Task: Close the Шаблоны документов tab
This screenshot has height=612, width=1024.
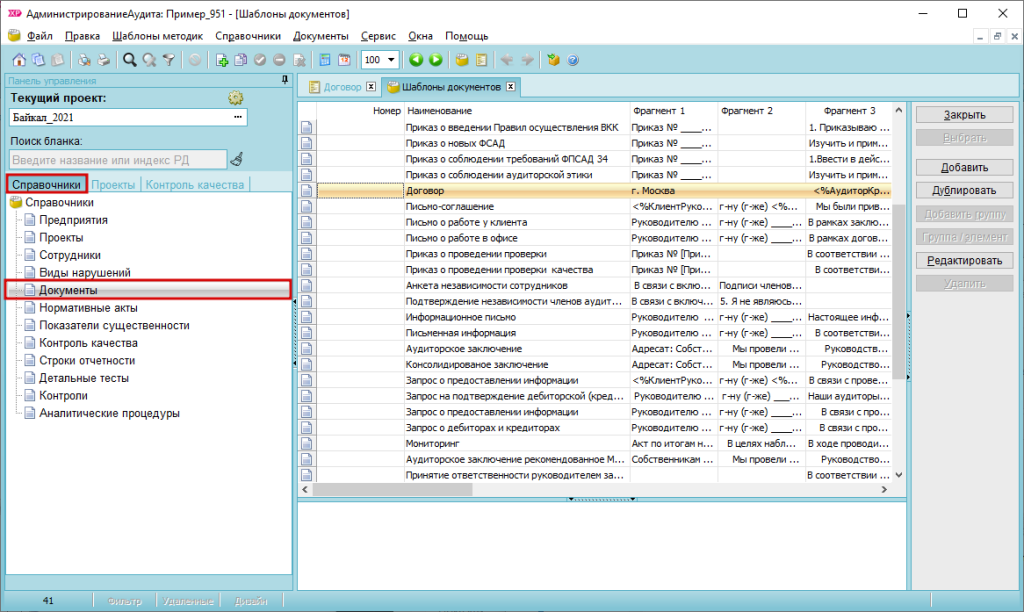Action: point(511,87)
